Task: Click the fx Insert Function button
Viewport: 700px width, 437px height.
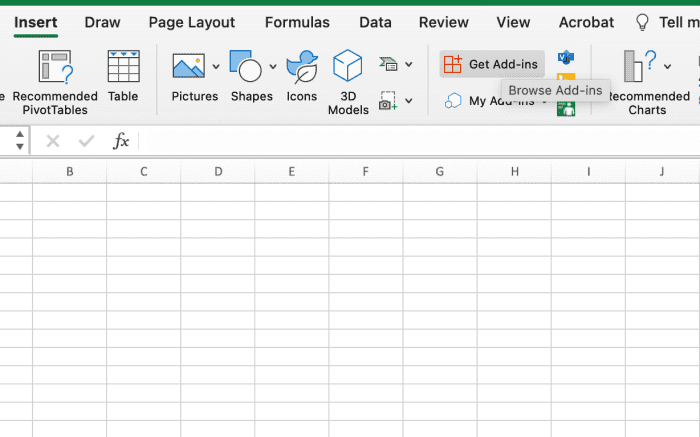Action: (x=121, y=141)
